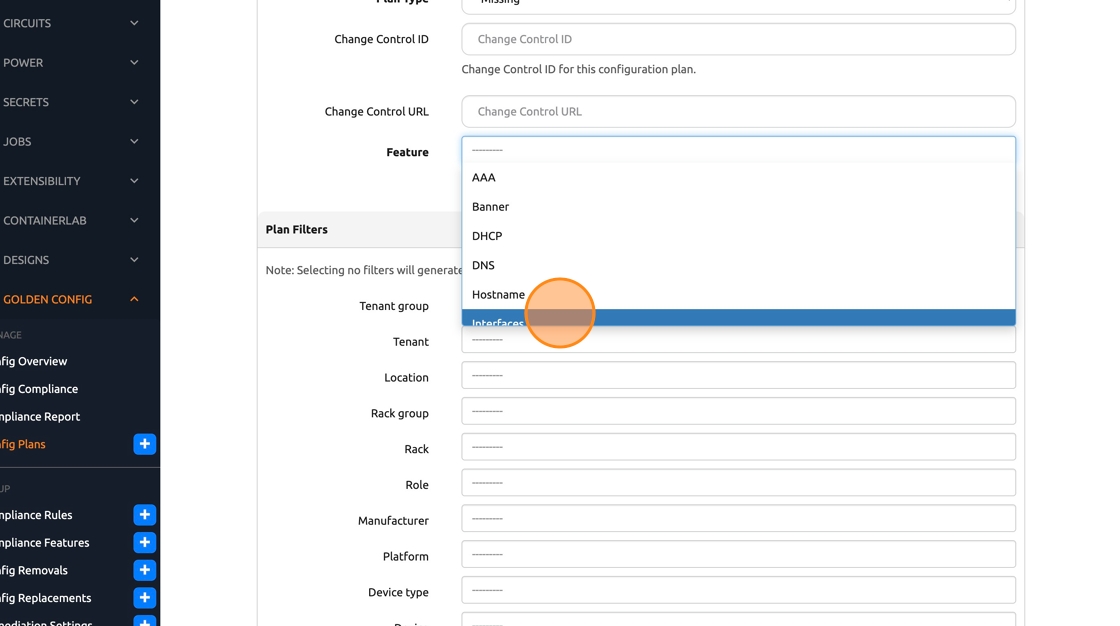
Task: Expand the Containerlab sidebar section
Action: coord(134,220)
